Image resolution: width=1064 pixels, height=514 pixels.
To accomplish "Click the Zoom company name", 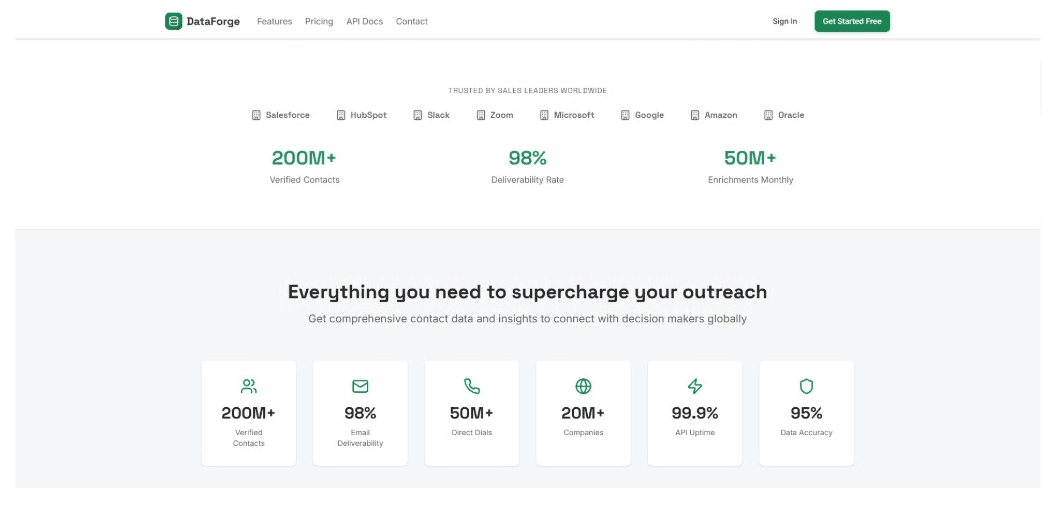I will pos(501,115).
